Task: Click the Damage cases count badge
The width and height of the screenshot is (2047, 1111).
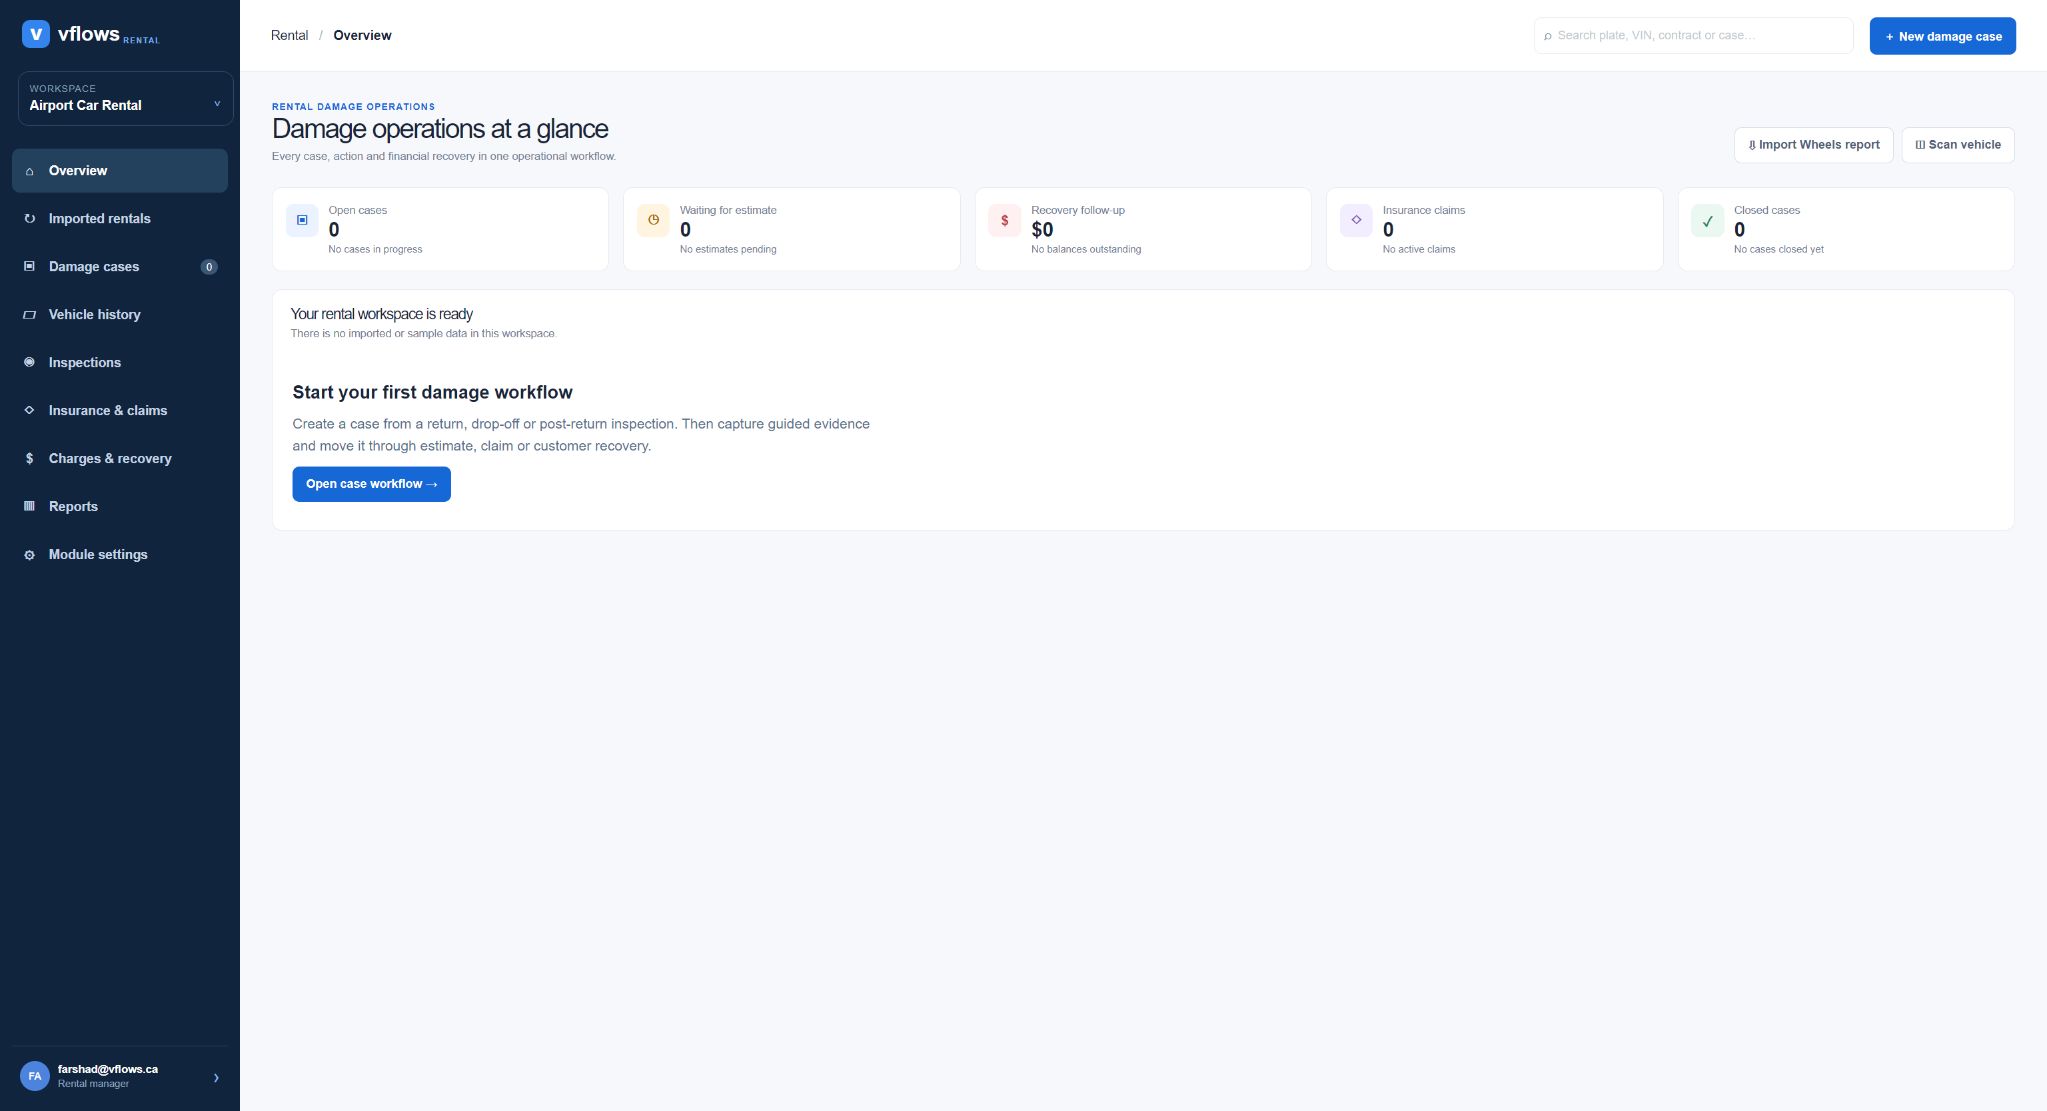Action: coord(208,267)
